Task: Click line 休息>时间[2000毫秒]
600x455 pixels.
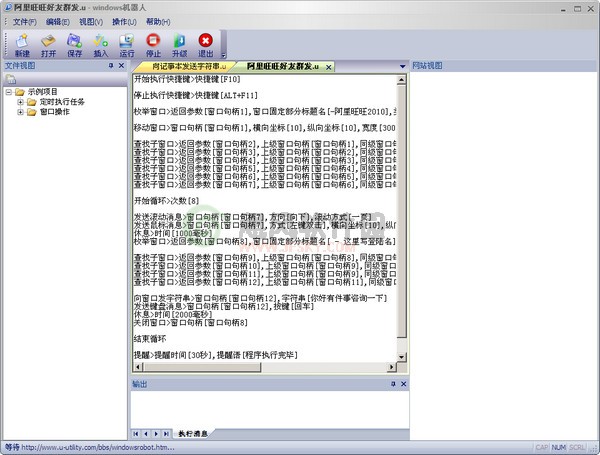Action: tap(173, 314)
